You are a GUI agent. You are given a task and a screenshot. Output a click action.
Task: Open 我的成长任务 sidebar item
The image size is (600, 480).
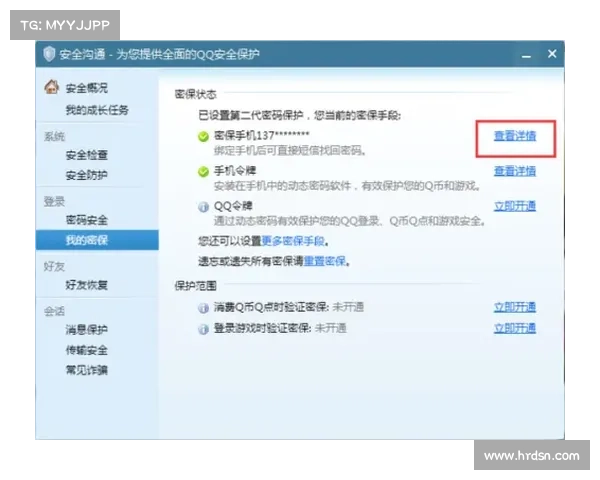click(97, 110)
